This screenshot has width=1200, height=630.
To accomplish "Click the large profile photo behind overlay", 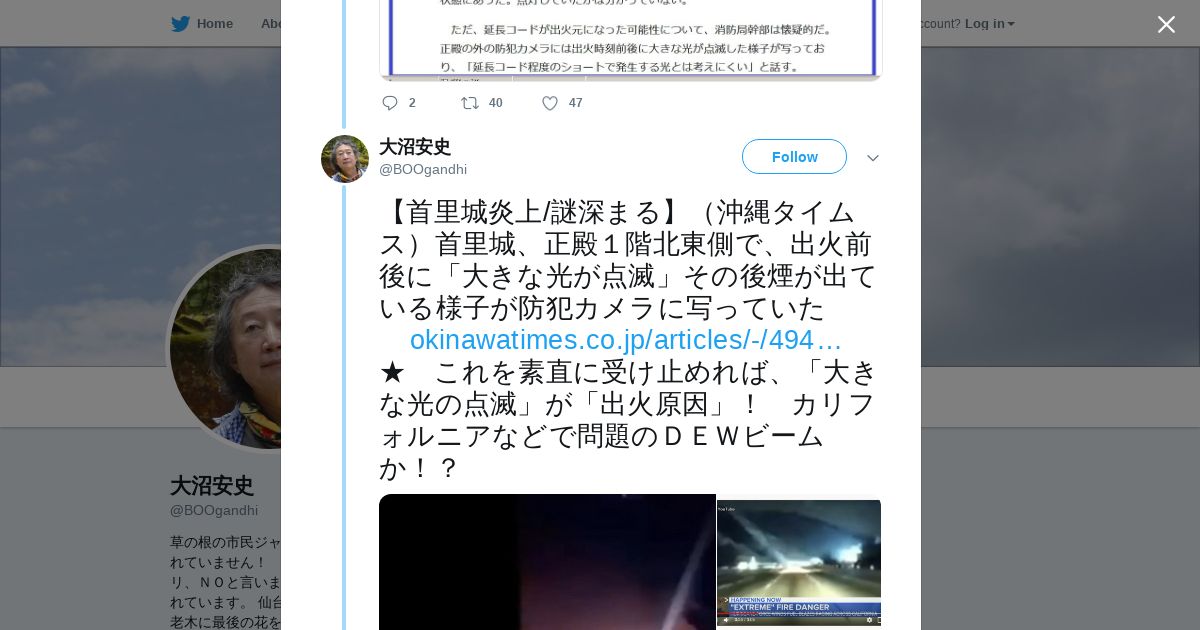I will point(225,348).
